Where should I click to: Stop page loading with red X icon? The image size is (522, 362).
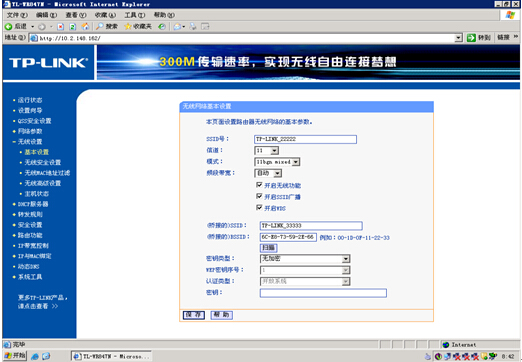(60, 27)
